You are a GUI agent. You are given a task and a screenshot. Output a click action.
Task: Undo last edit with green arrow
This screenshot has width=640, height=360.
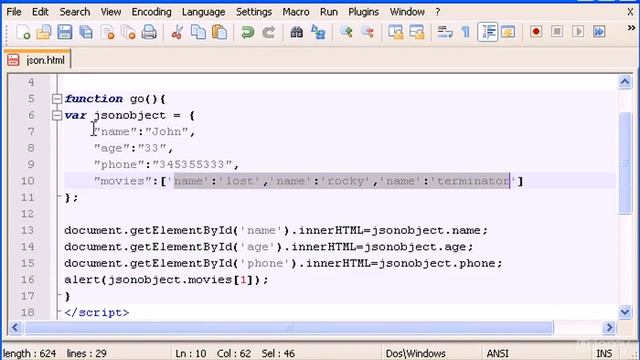pyautogui.click(x=247, y=32)
